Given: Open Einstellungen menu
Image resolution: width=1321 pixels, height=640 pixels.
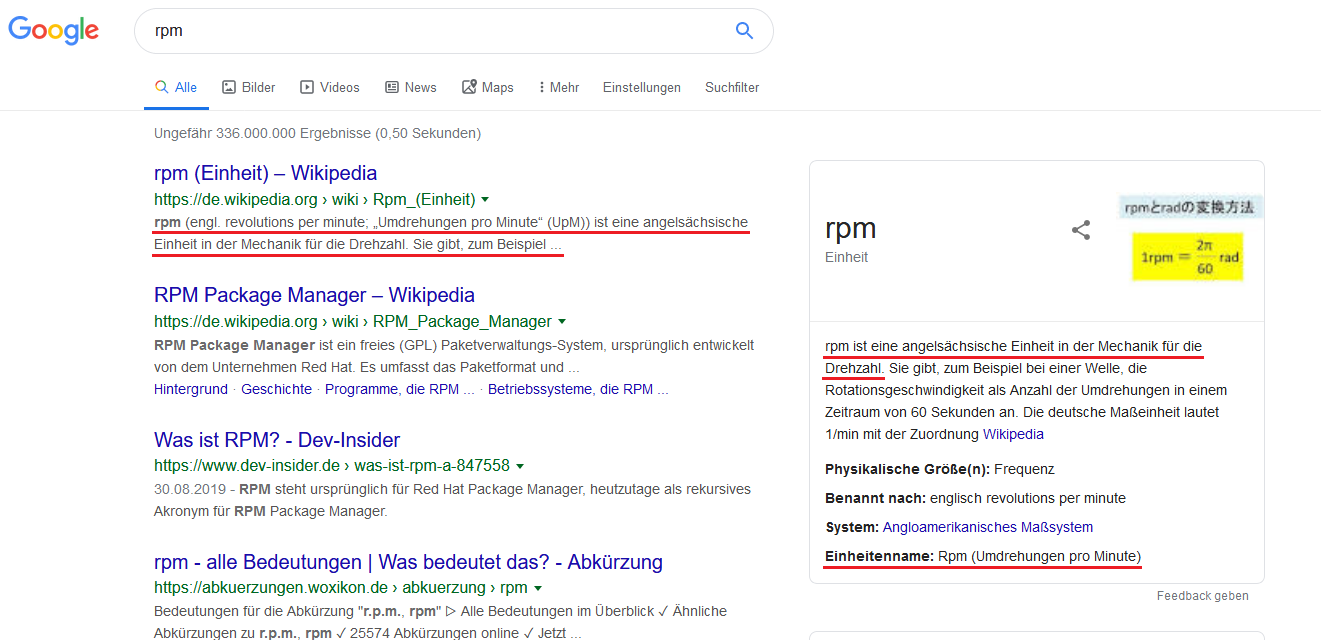Looking at the screenshot, I should (x=642, y=88).
